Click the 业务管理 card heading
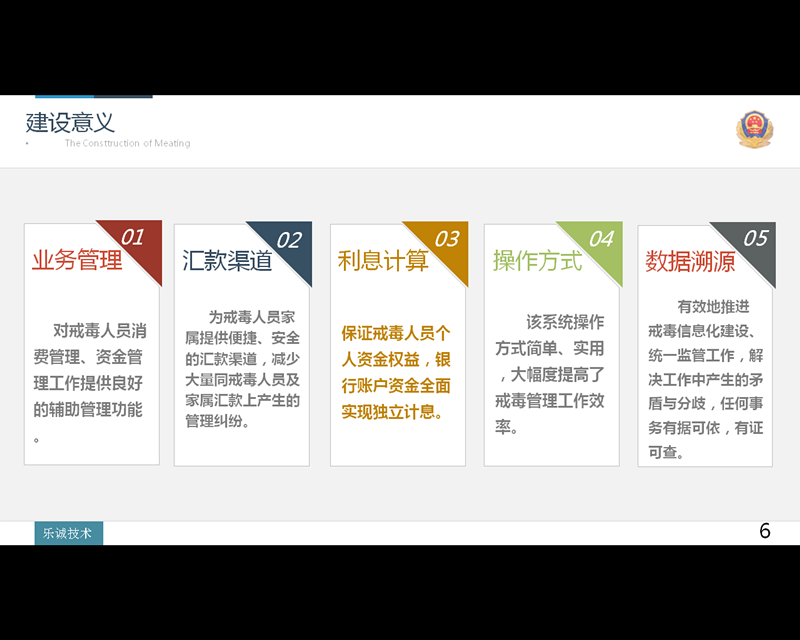 pyautogui.click(x=77, y=261)
